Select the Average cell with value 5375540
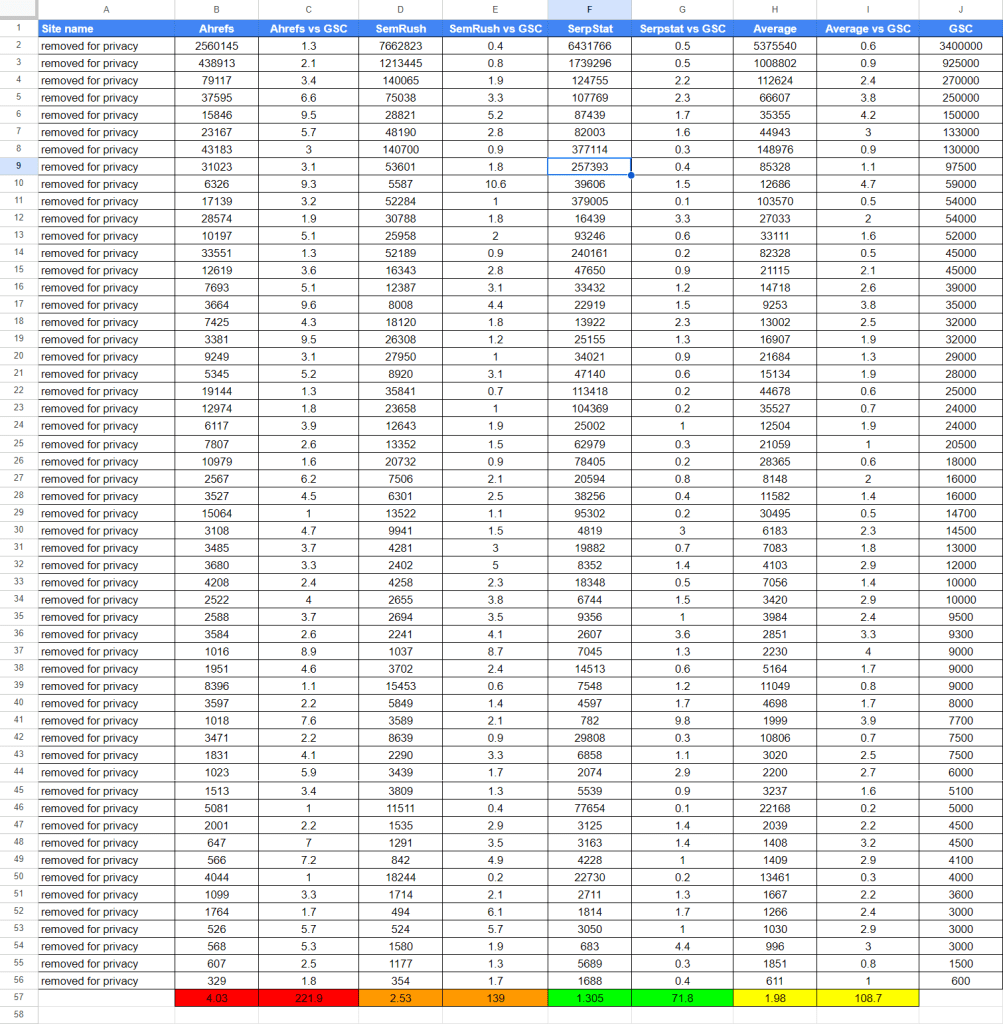Viewport: 1003px width, 1024px height. (774, 46)
